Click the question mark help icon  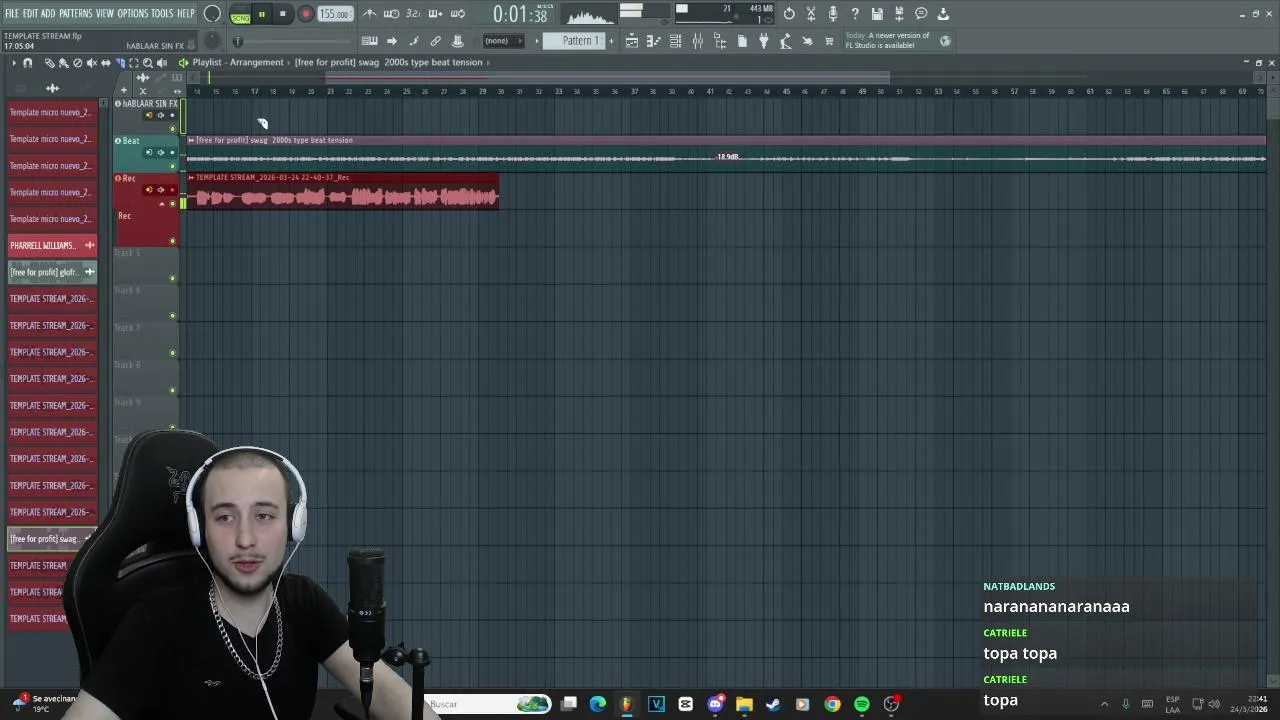(855, 14)
